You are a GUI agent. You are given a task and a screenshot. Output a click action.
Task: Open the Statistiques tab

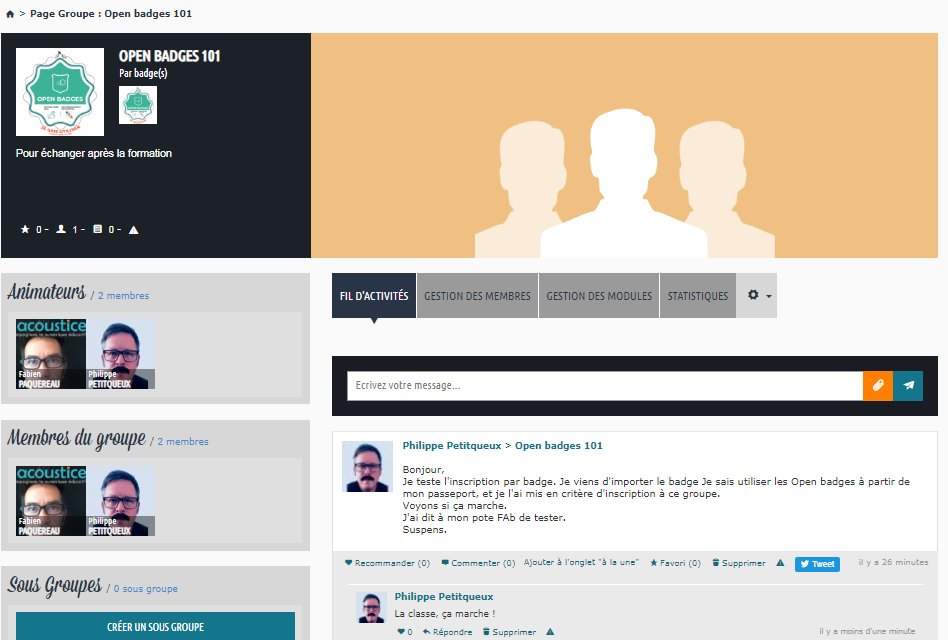(x=698, y=296)
